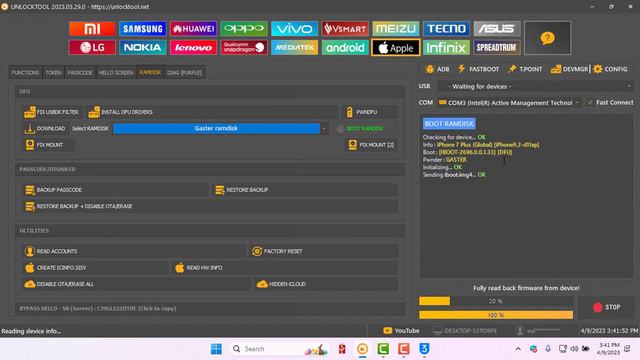The height and width of the screenshot is (360, 640).
Task: Open the Config settings
Action: click(611, 69)
